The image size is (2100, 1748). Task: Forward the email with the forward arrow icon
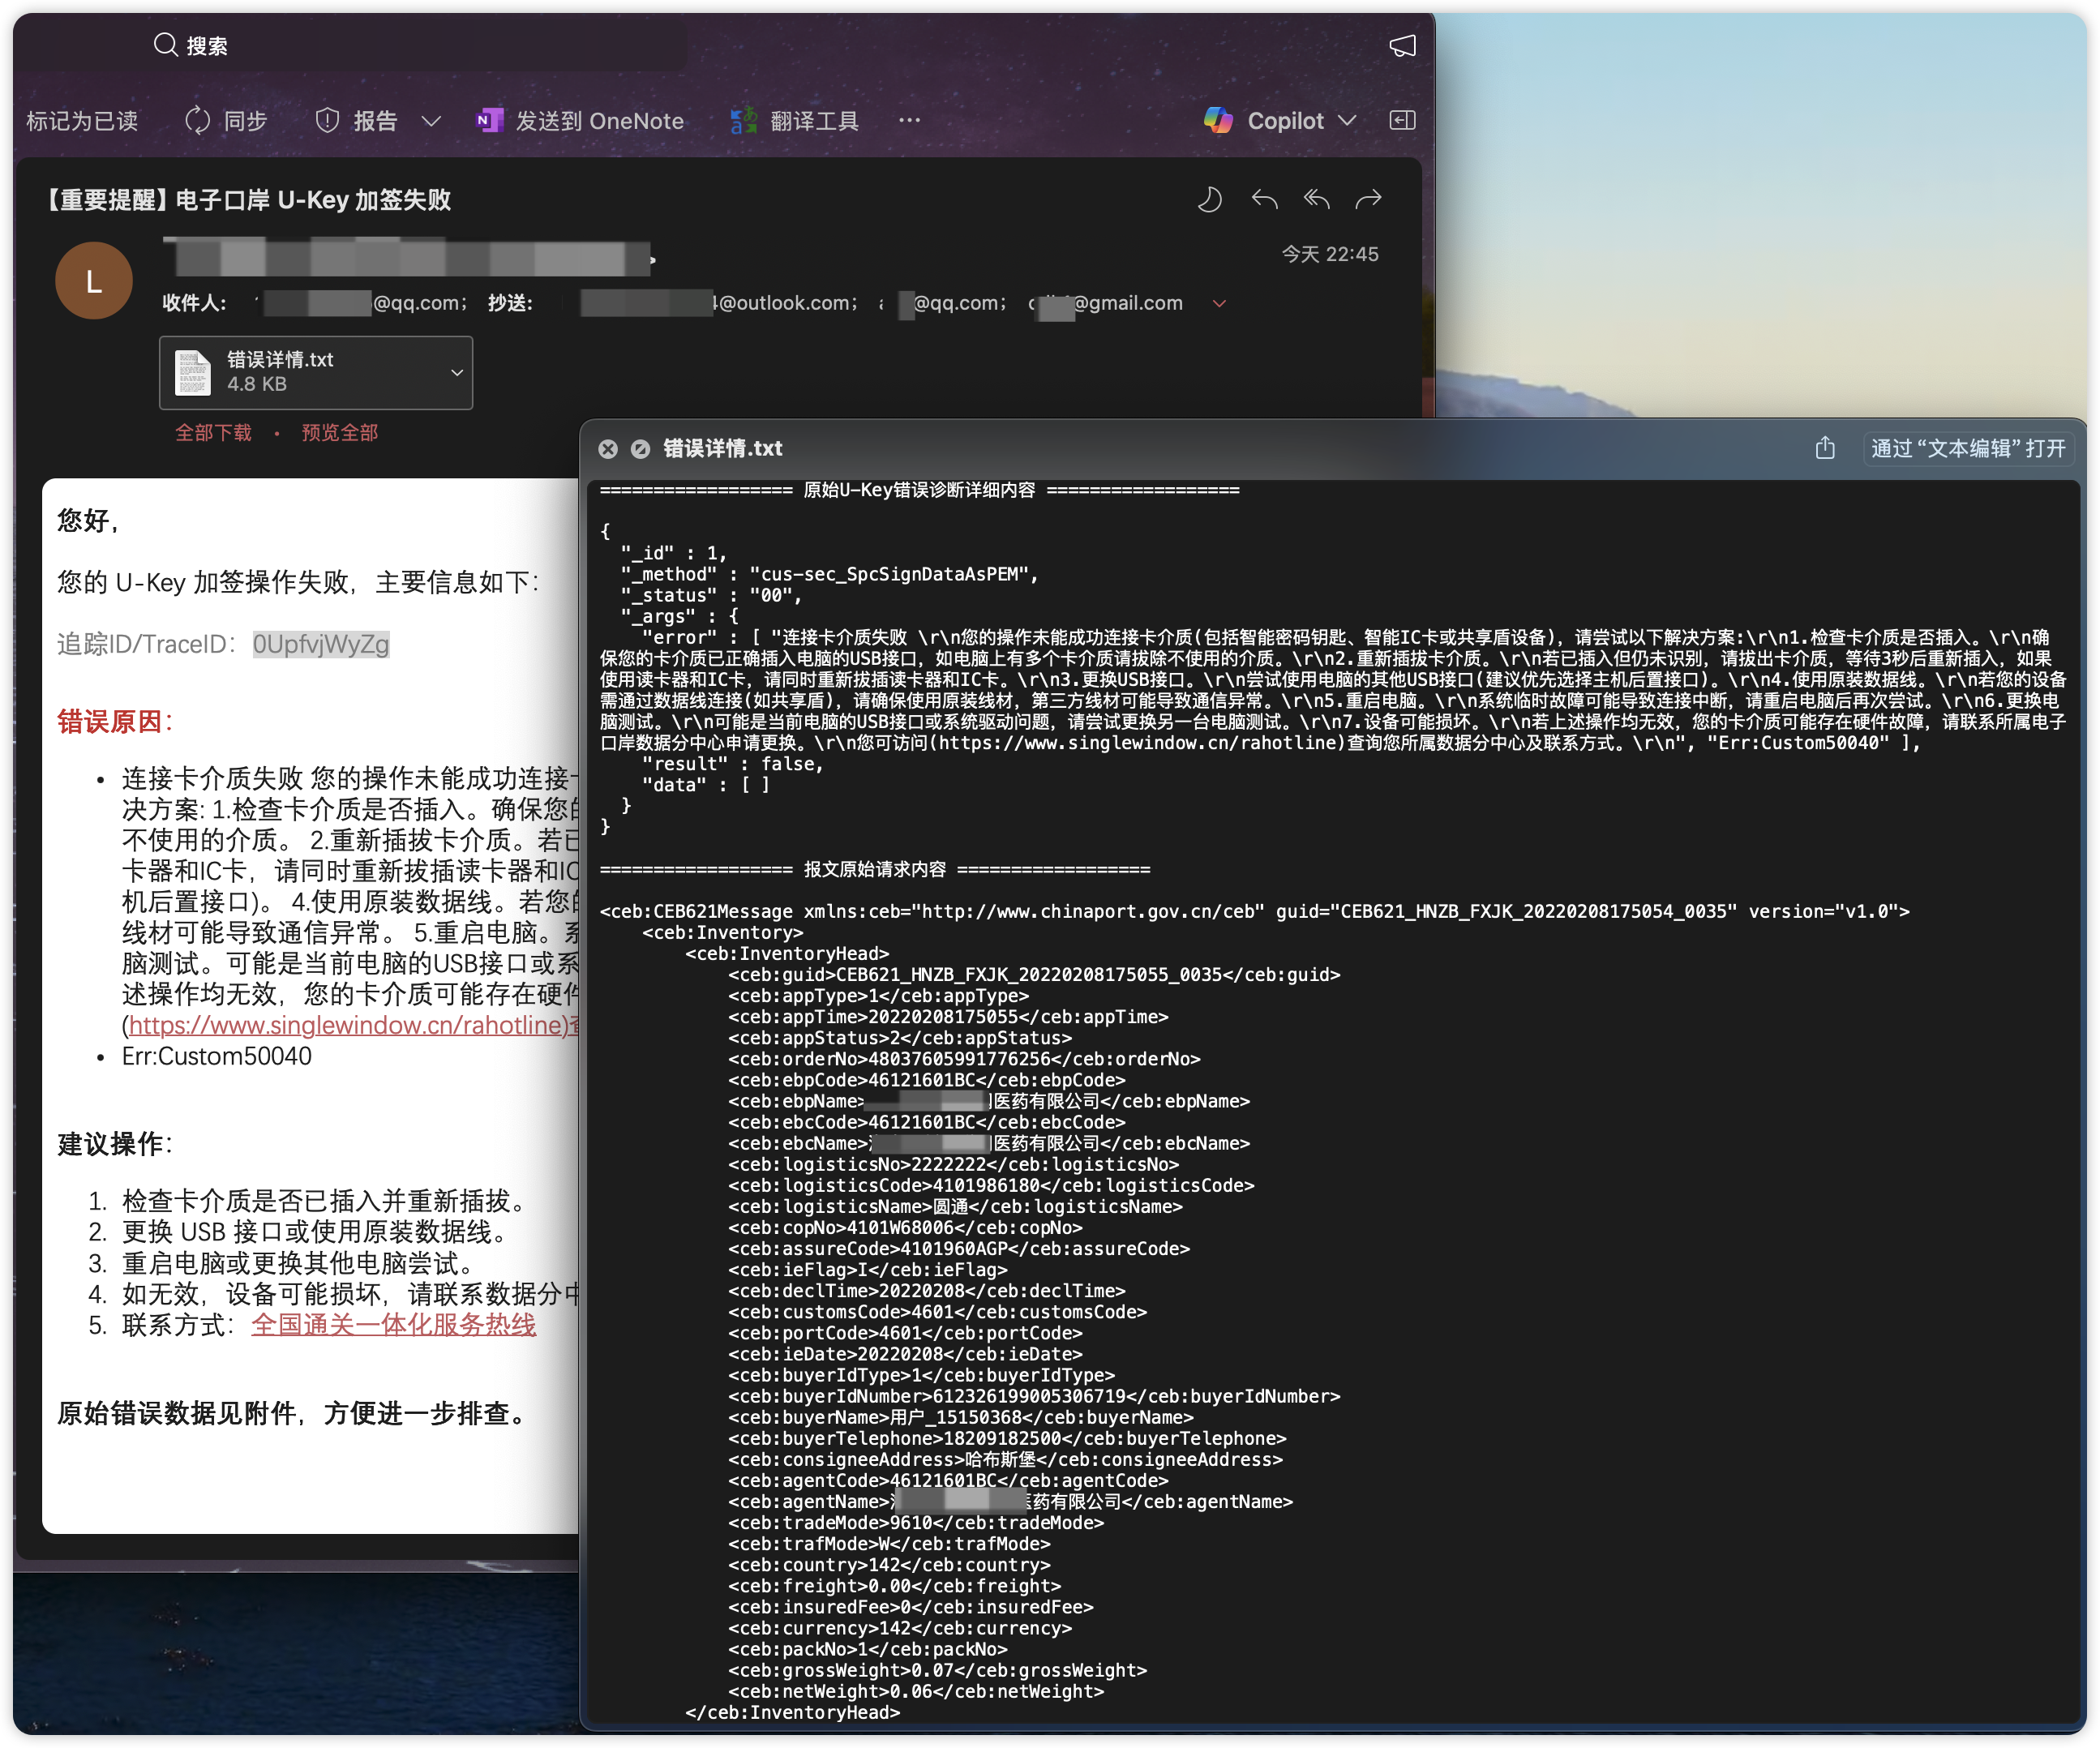tap(1369, 199)
